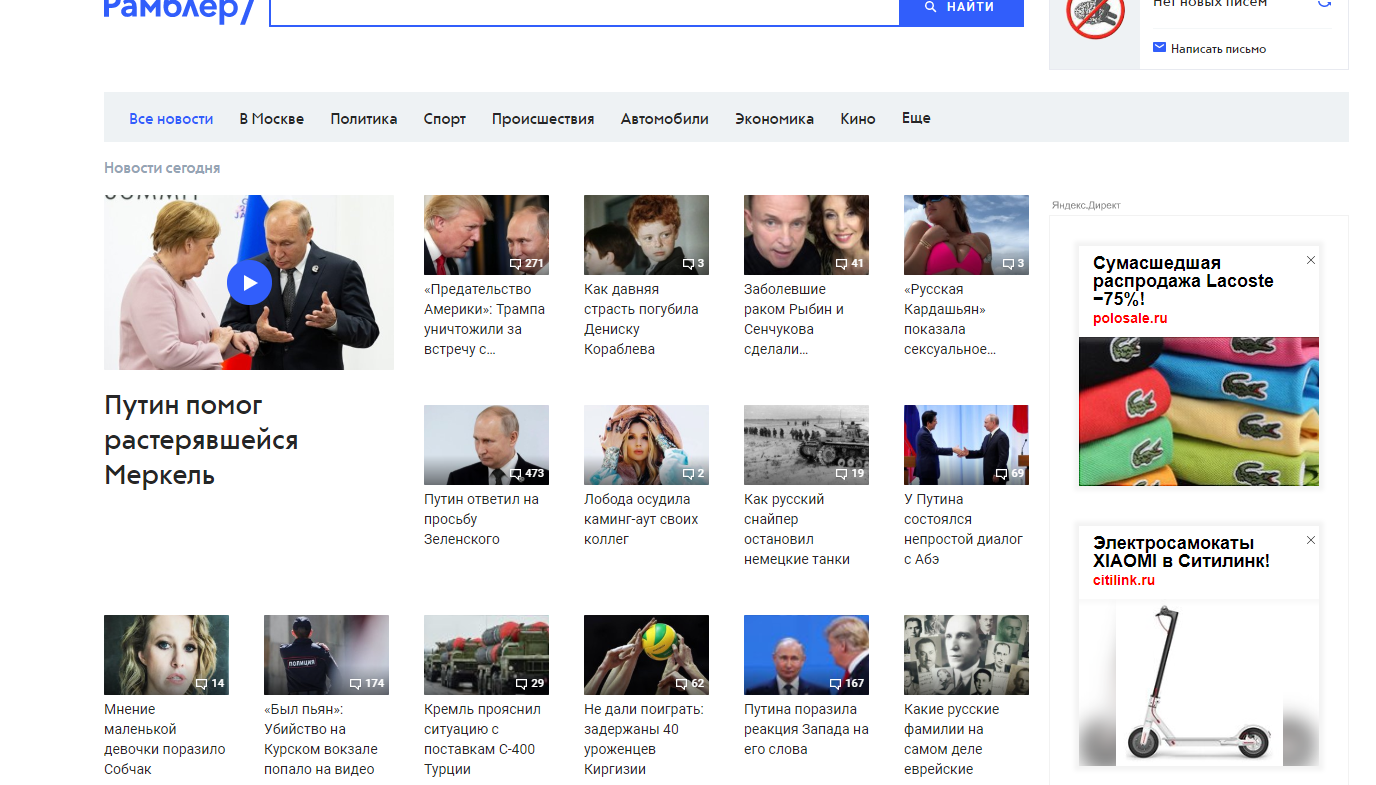This screenshot has width=1376, height=785.
Task: Open Путин ответил на просьбу Зеленского
Action: tap(481, 519)
